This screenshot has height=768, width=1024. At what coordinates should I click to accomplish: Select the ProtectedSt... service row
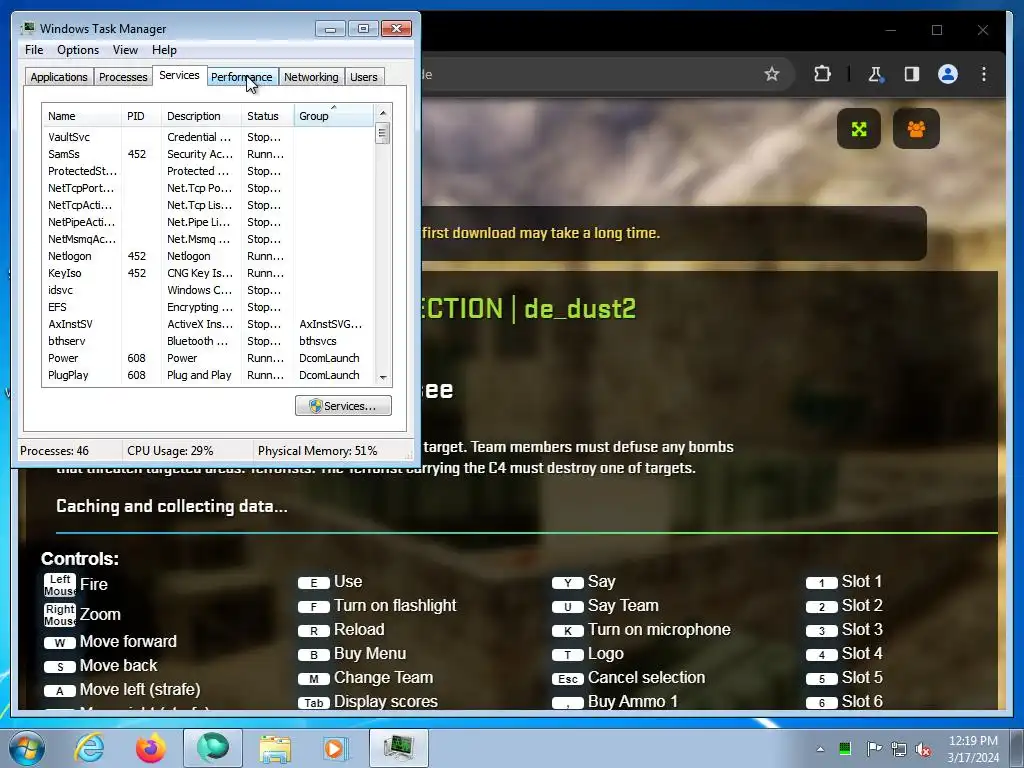[x=208, y=171]
